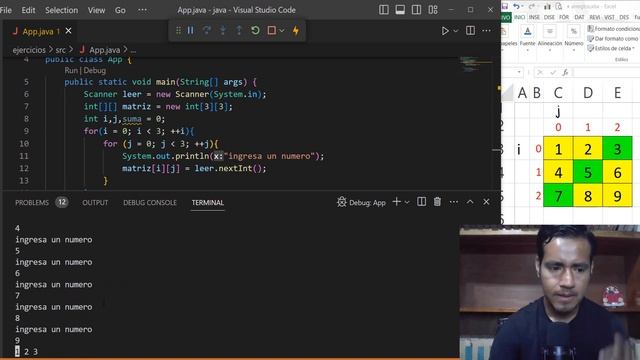Close the App.java tab
Screen dimensions: 640x360
point(69,31)
